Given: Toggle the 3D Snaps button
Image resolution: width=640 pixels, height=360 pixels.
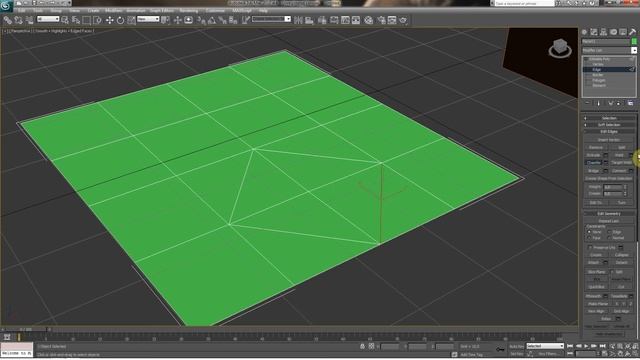Looking at the screenshot, I should (202, 20).
